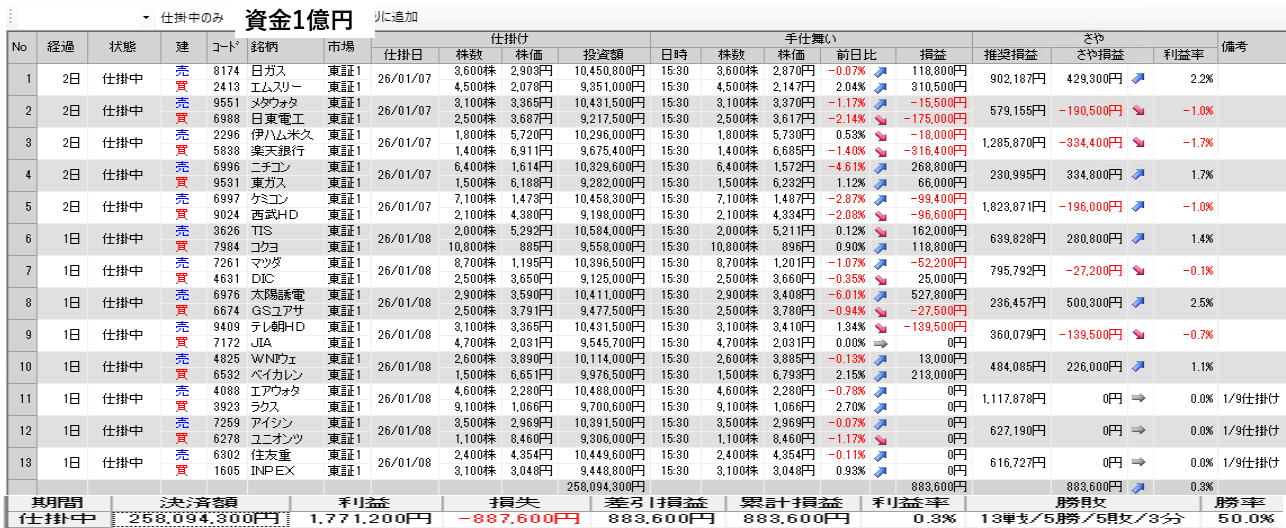The image size is (1286, 528).
Task: Click the 利益率 column header
Action: (x=1184, y=54)
